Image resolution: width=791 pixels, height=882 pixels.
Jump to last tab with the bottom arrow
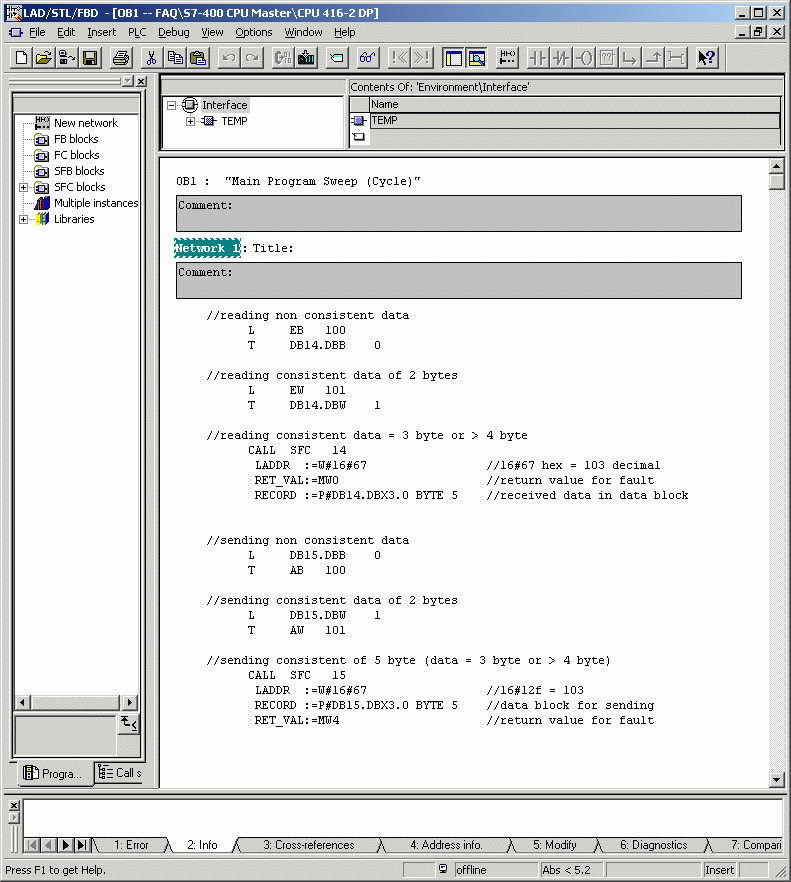(x=82, y=845)
